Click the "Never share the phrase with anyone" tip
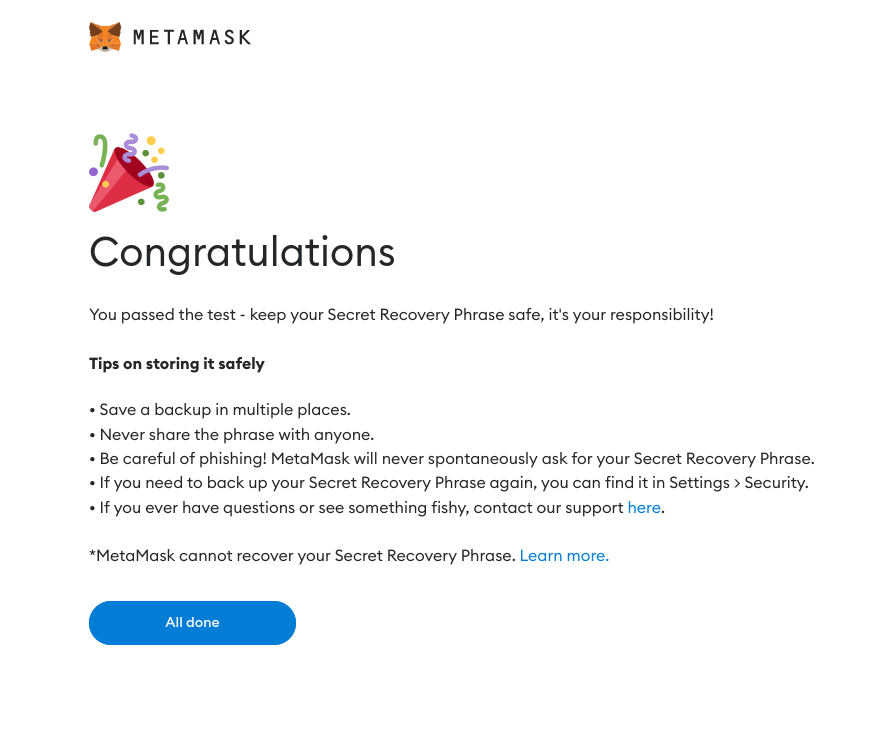The height and width of the screenshot is (751, 885). [x=236, y=435]
